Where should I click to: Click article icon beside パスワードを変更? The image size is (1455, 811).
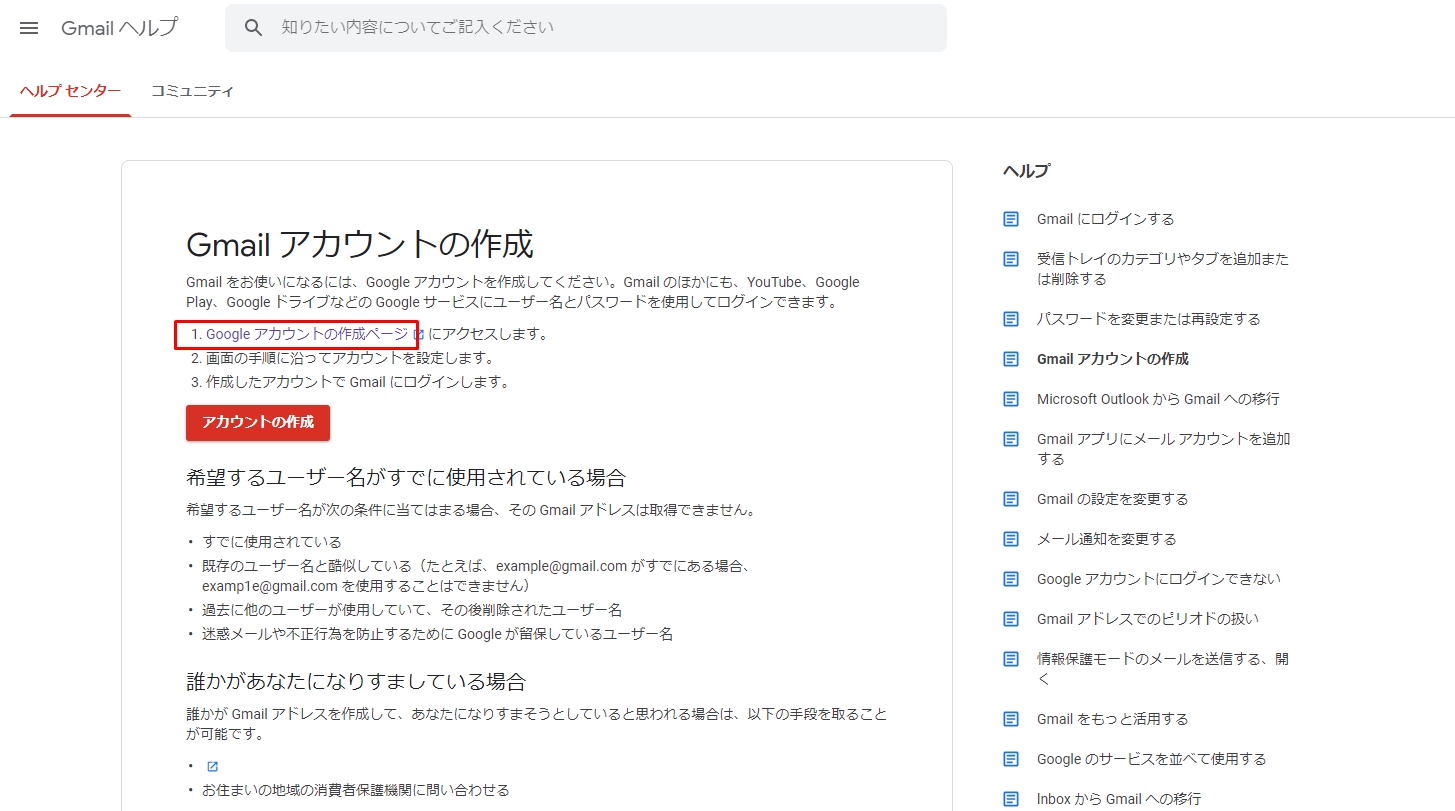point(1011,319)
